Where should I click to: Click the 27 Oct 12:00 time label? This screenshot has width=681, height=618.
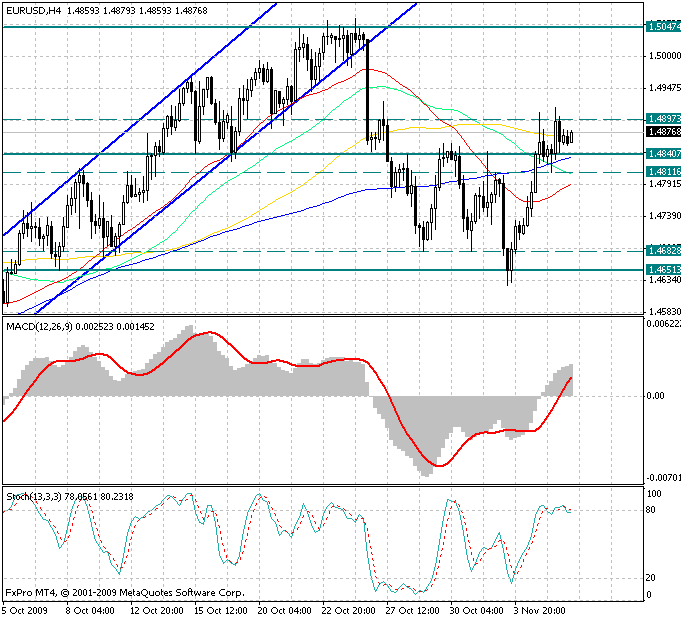point(413,610)
